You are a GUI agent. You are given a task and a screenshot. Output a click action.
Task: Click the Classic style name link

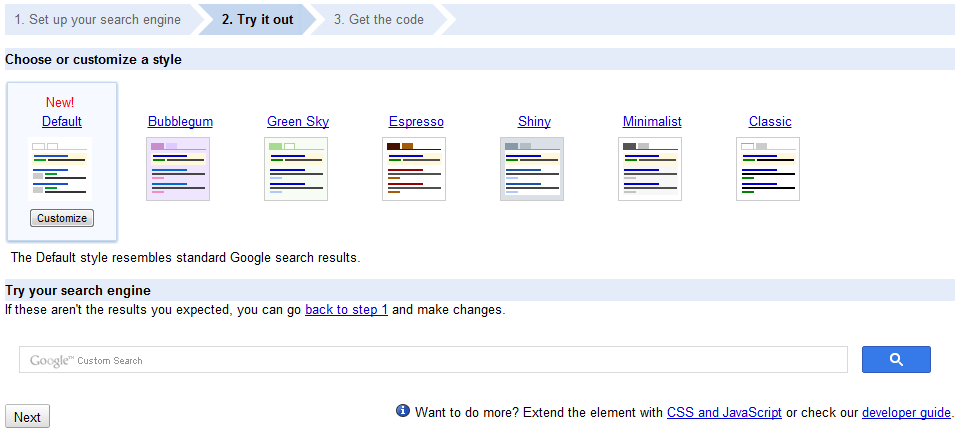[770, 121]
